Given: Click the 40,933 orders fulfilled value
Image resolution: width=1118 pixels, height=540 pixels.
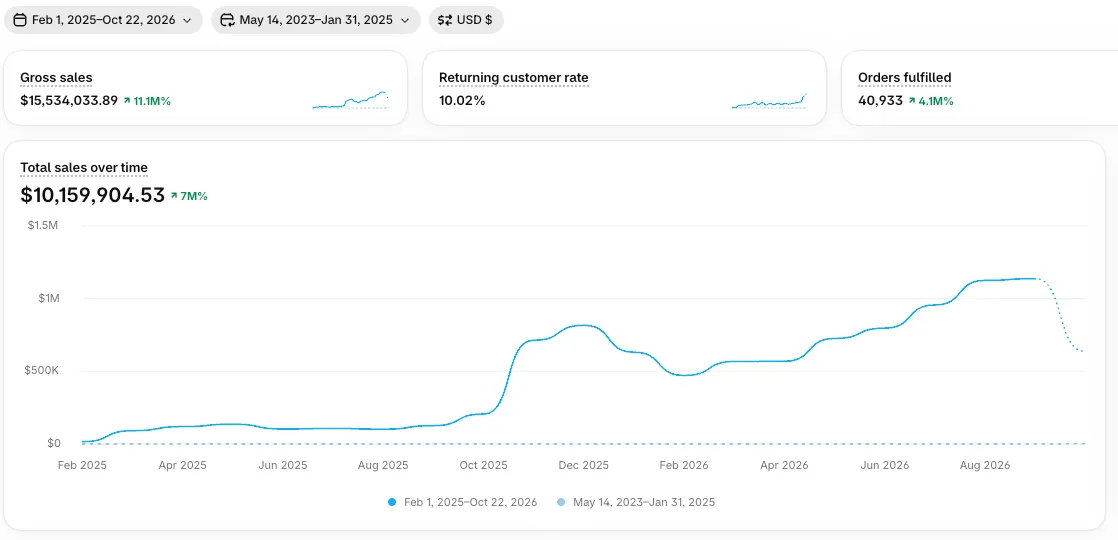Looking at the screenshot, I should point(881,101).
